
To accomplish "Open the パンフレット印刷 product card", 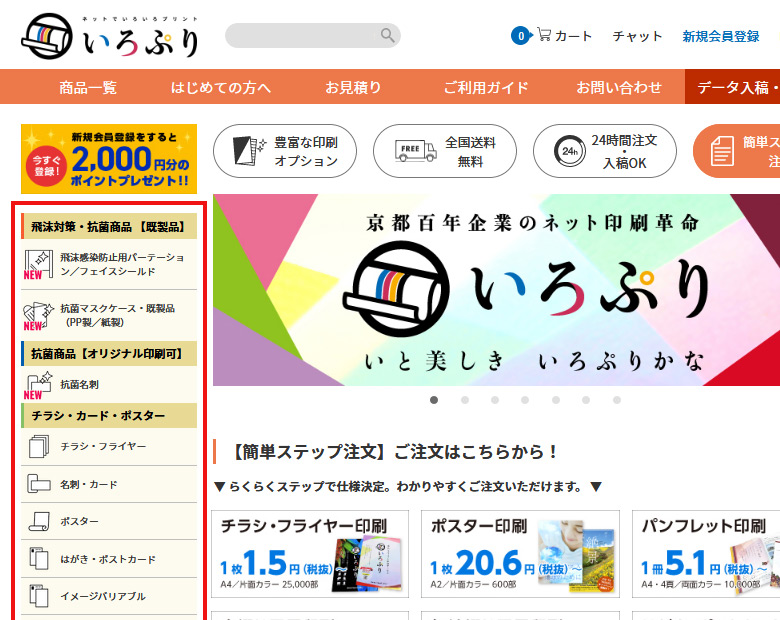I will [x=706, y=553].
